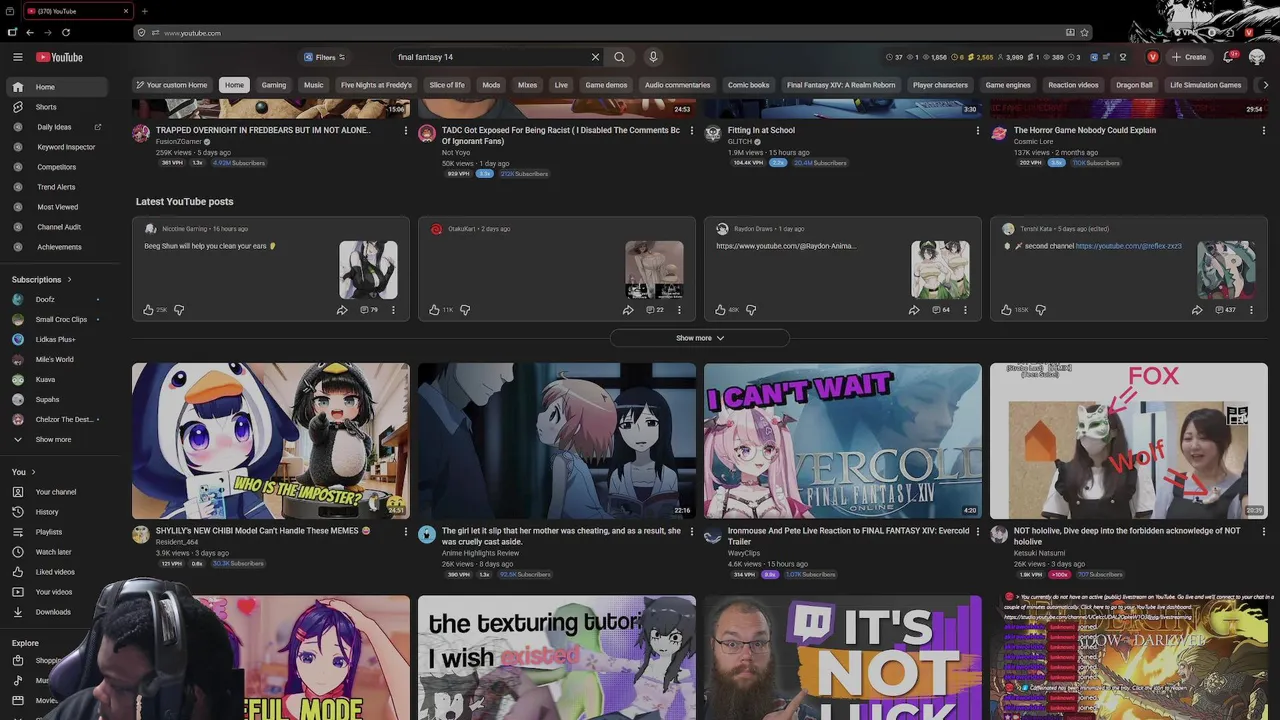1280x720 pixels.
Task: Click the search magnifier button
Action: click(x=619, y=57)
